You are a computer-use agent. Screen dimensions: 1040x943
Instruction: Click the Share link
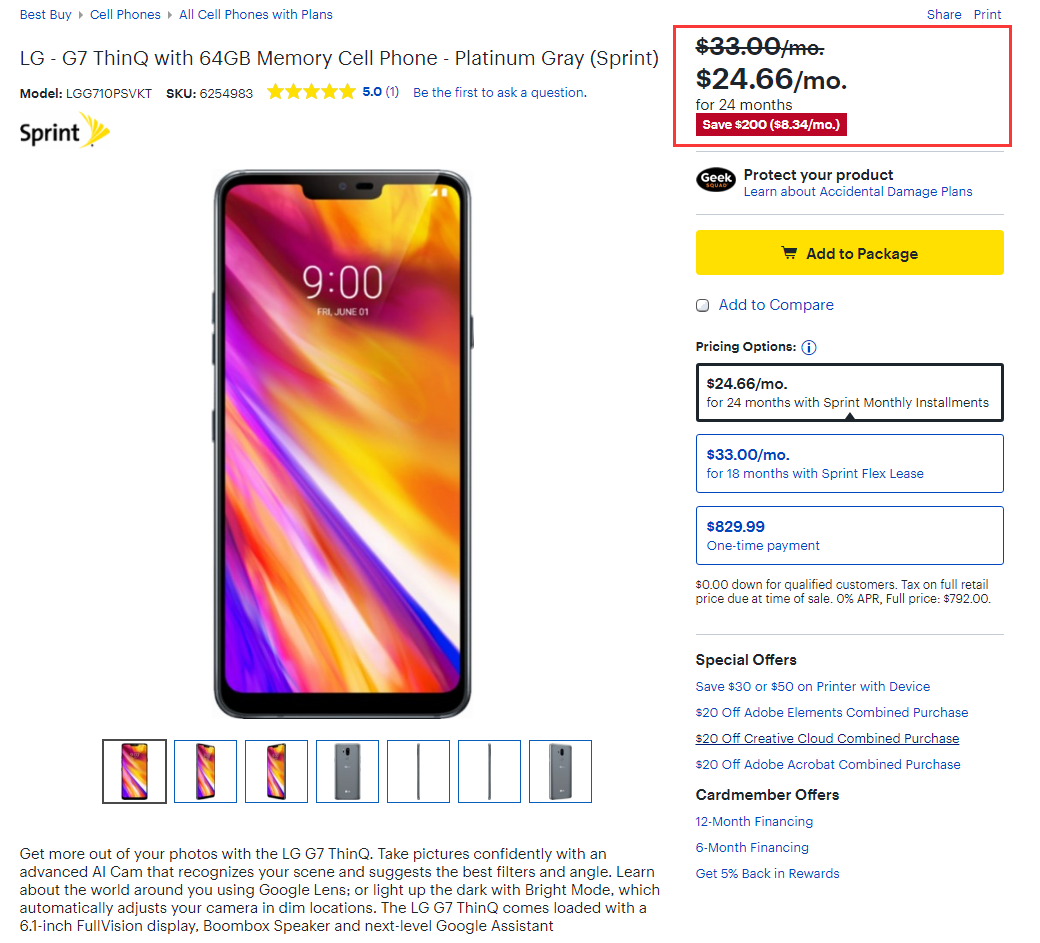(944, 15)
